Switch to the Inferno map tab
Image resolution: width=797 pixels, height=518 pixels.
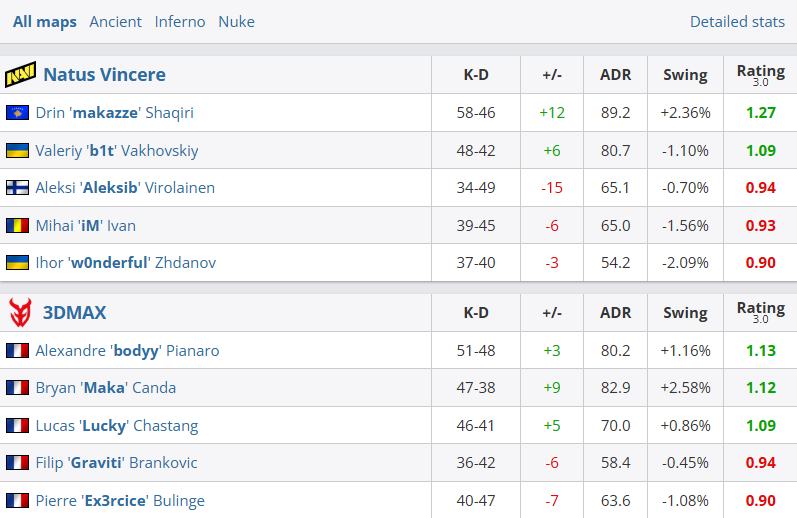pyautogui.click(x=180, y=22)
